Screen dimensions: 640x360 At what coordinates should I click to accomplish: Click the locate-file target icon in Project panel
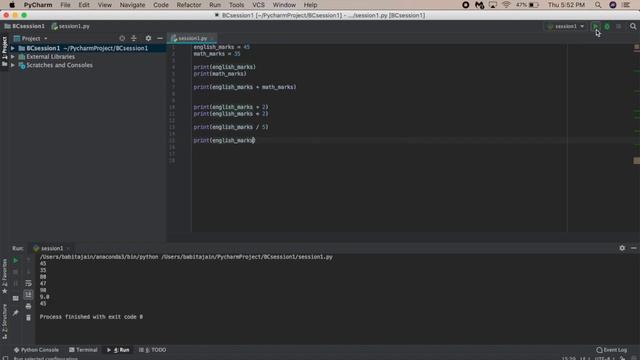[122, 38]
